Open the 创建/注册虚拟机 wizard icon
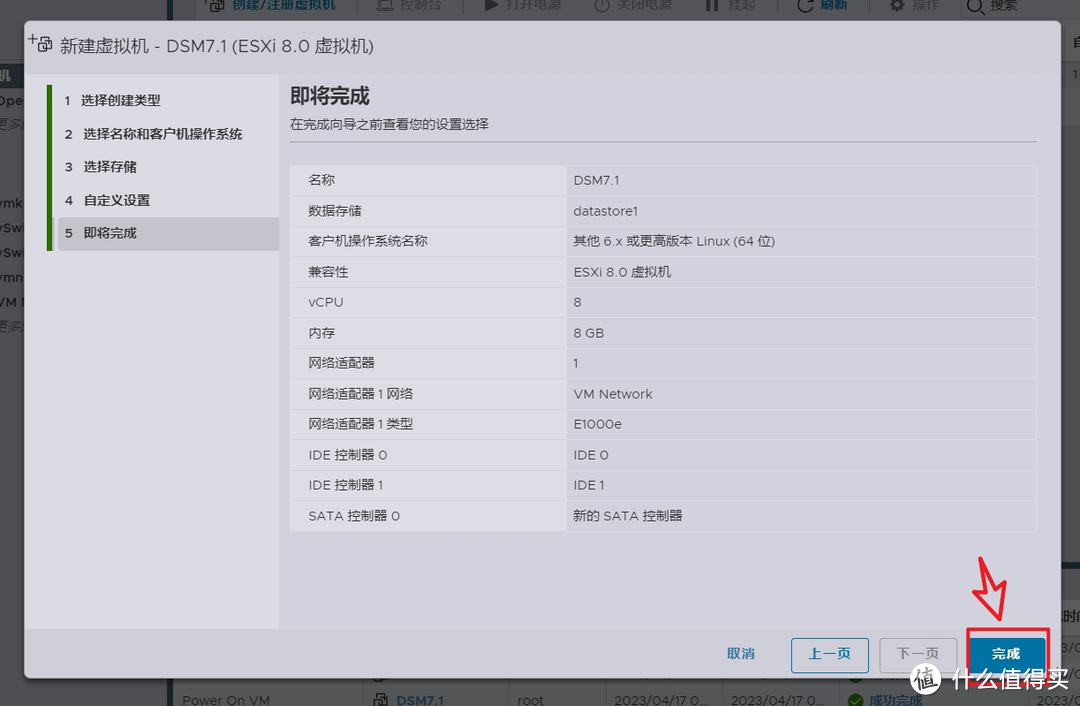 click(x=214, y=5)
